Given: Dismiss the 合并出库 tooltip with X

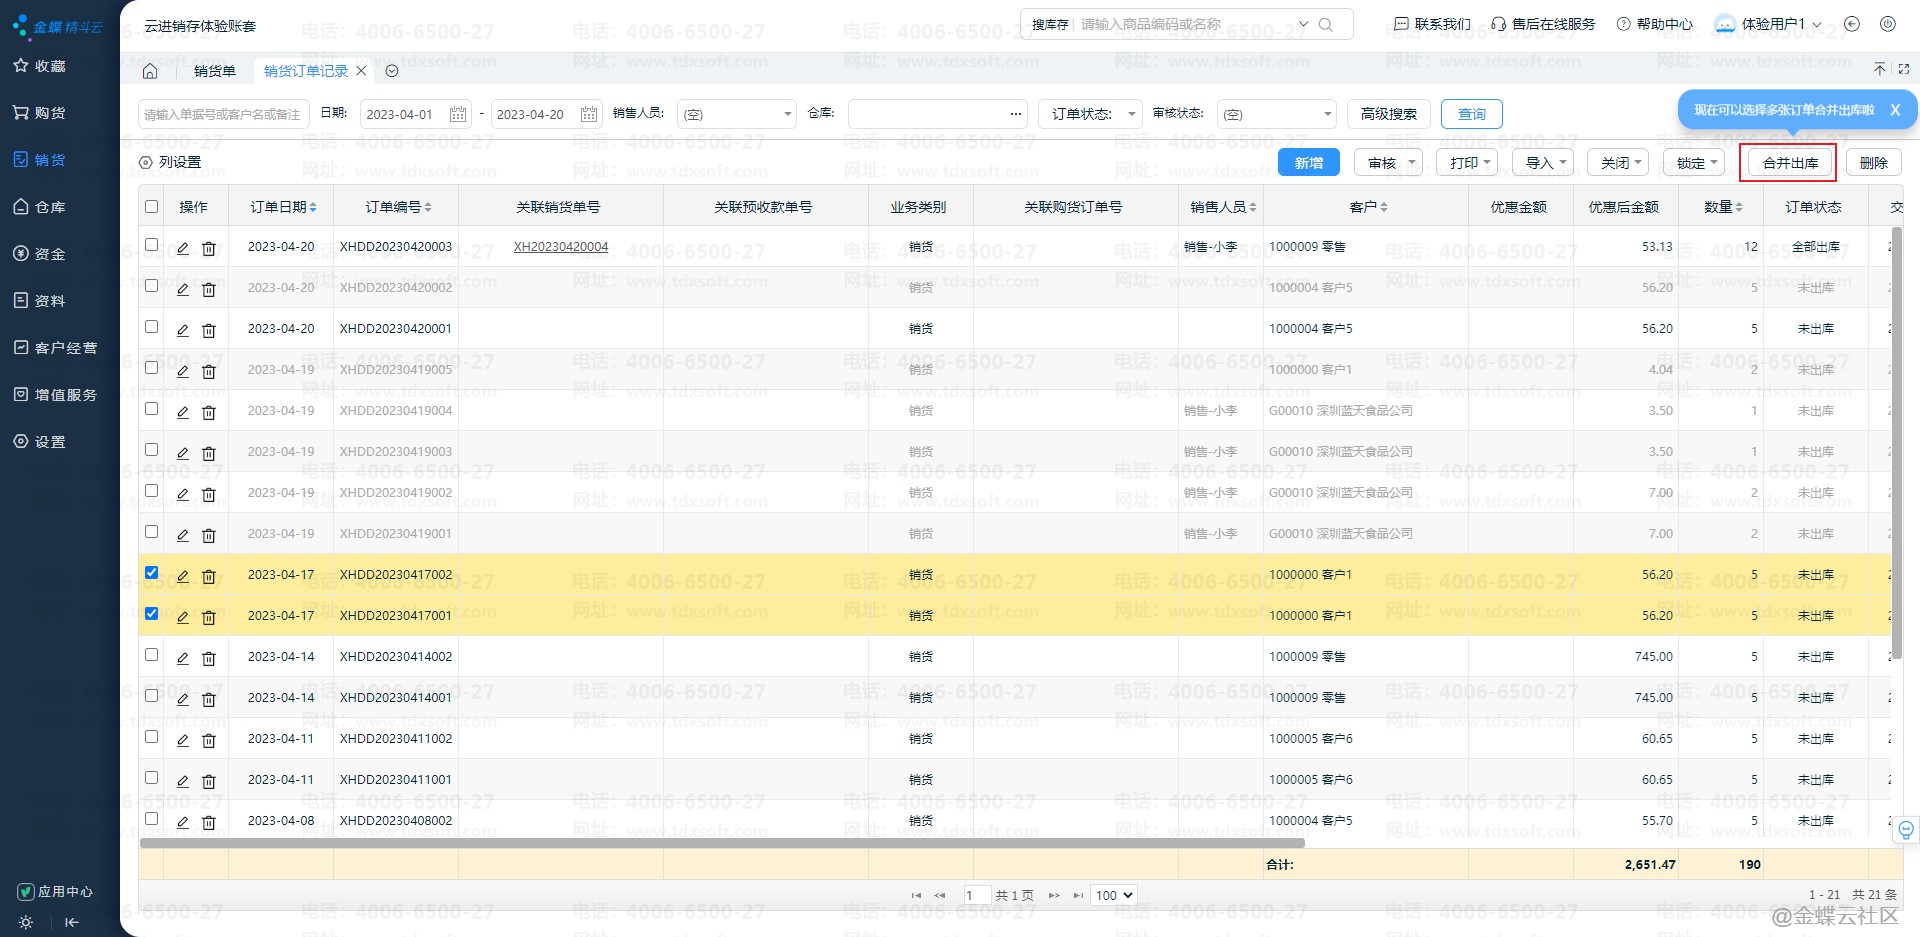Looking at the screenshot, I should [1894, 110].
